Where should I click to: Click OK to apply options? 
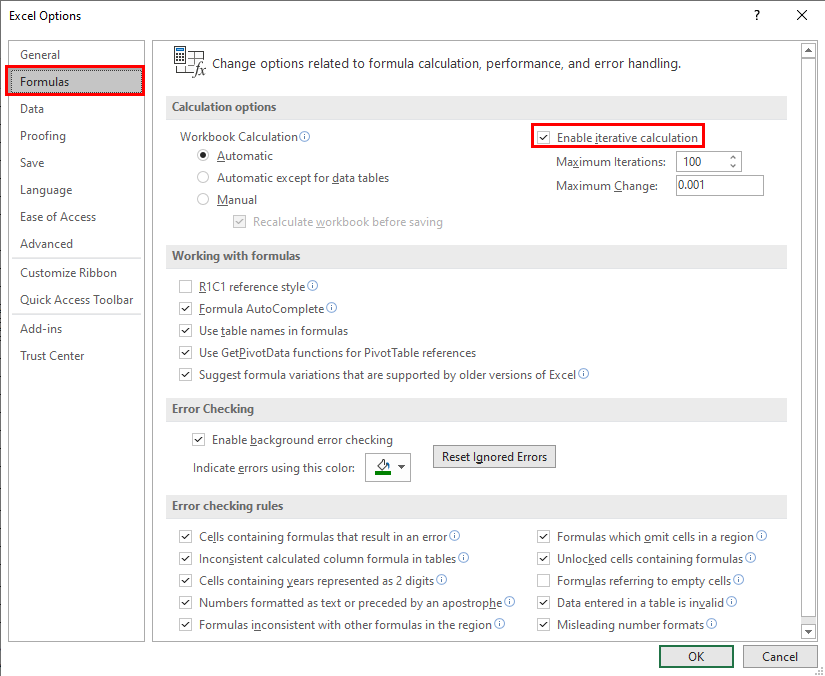point(696,657)
